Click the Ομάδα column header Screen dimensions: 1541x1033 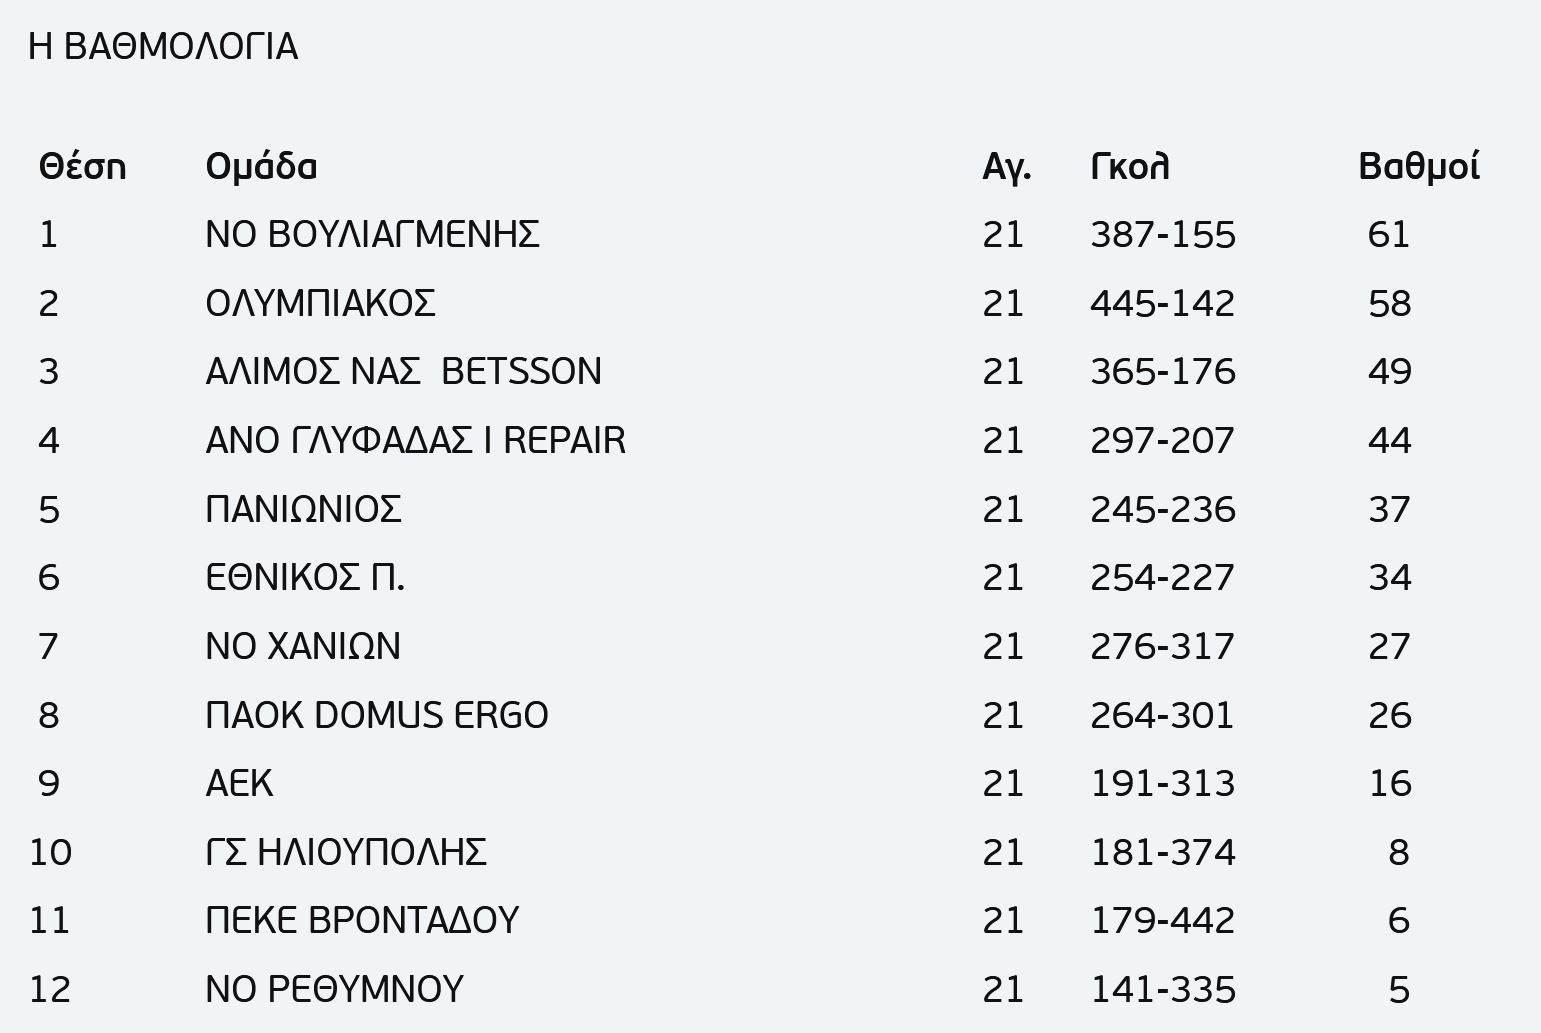261,166
